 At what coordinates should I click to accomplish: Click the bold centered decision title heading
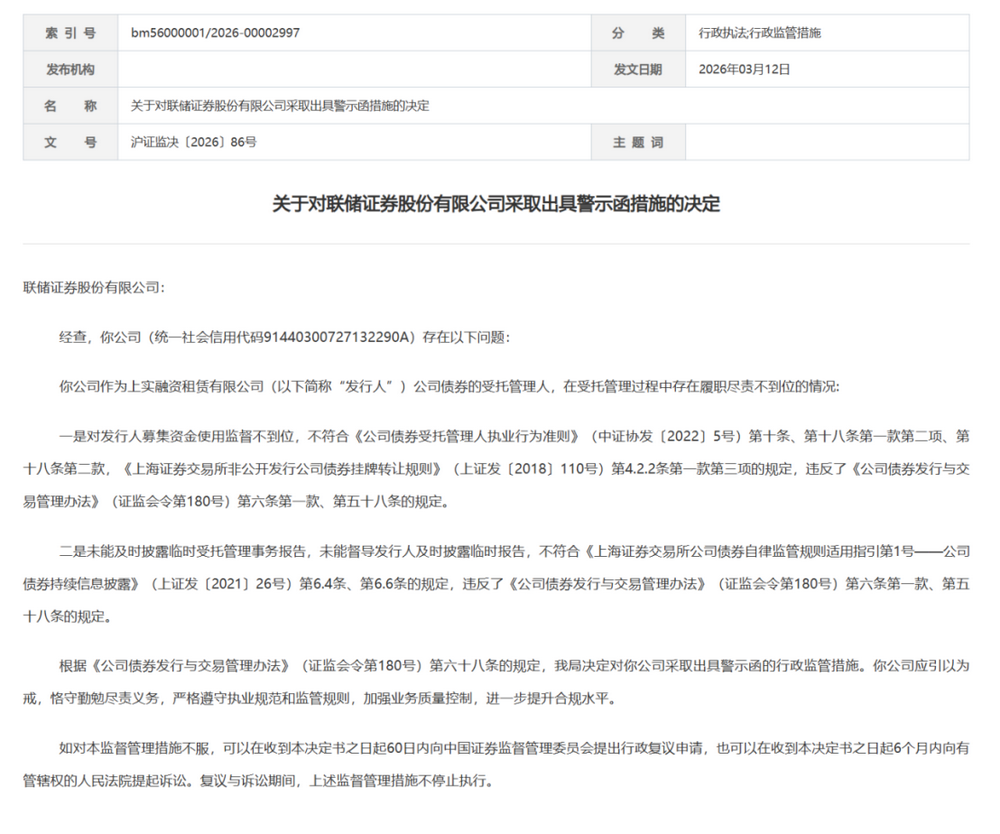point(496,204)
